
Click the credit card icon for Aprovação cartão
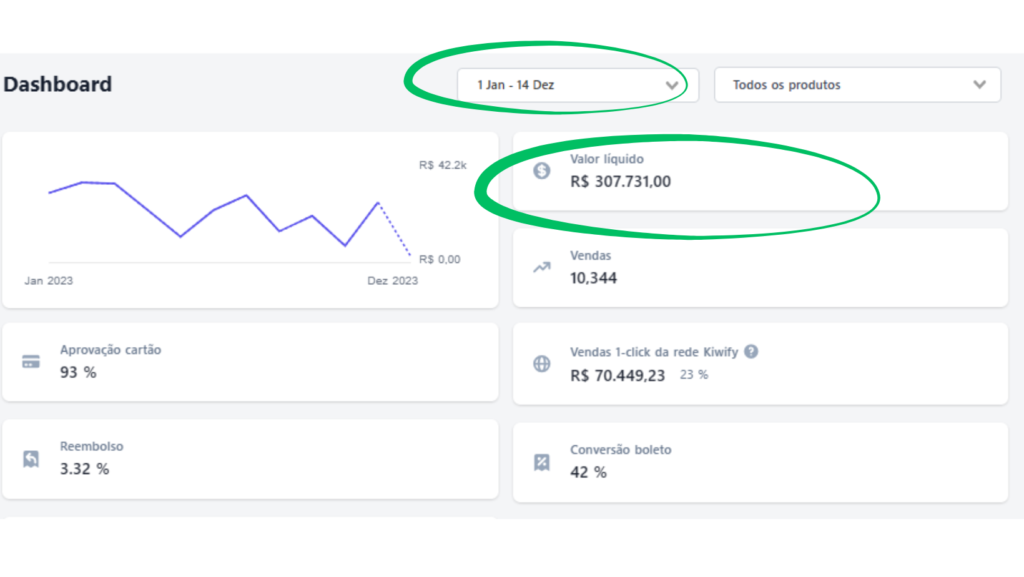(x=31, y=361)
